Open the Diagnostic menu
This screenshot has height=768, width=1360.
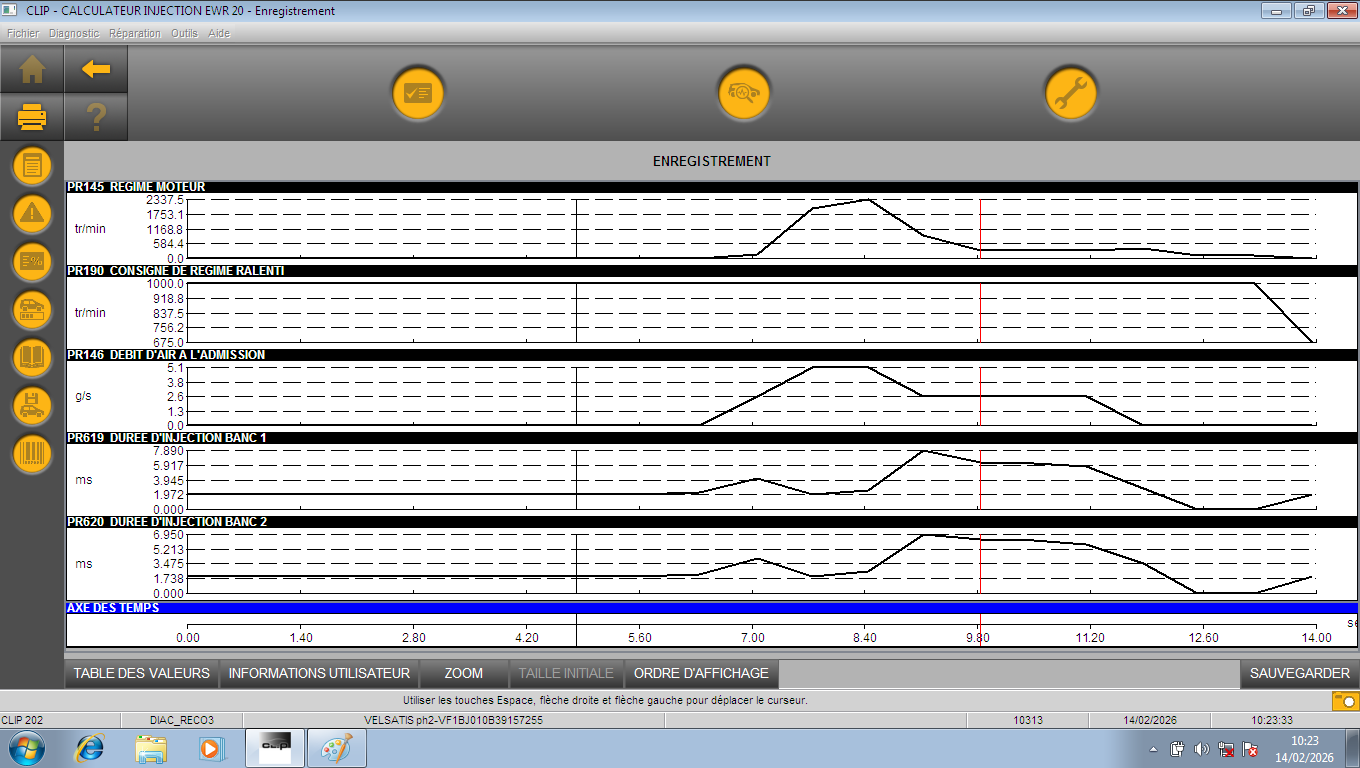[x=74, y=33]
